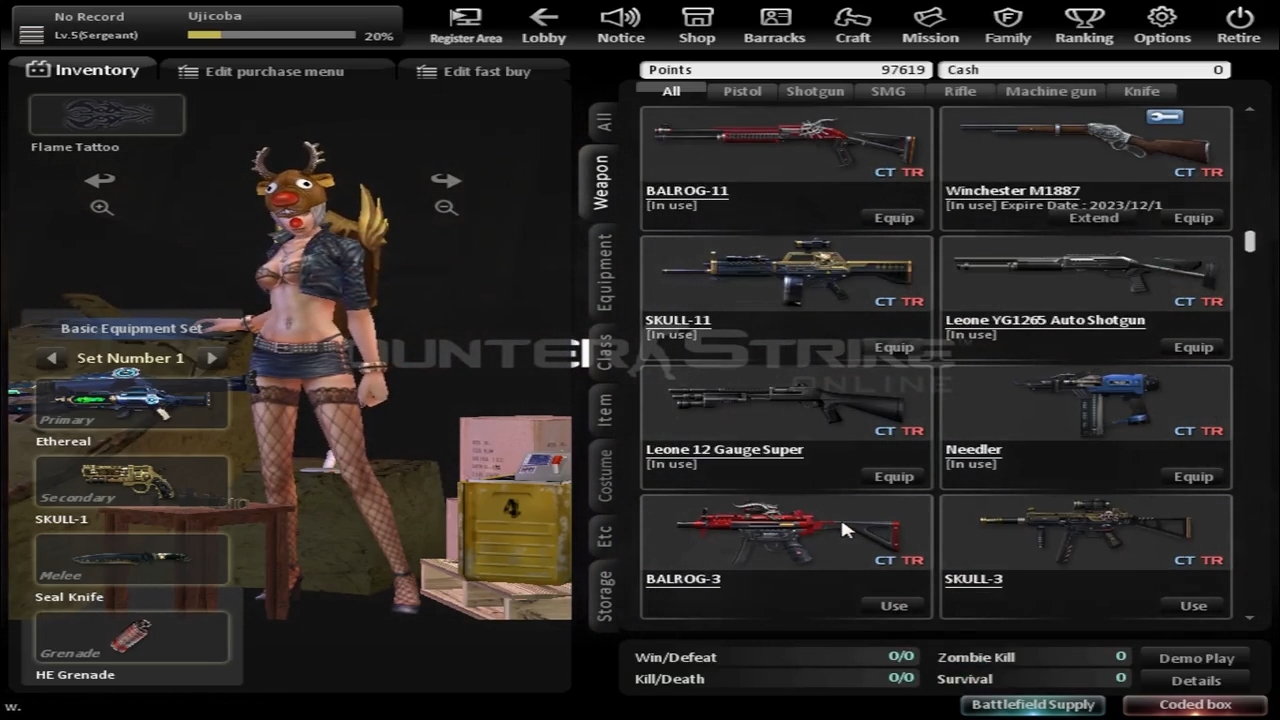Zoom in on the character model
Screen dimensions: 1280x720
point(101,208)
